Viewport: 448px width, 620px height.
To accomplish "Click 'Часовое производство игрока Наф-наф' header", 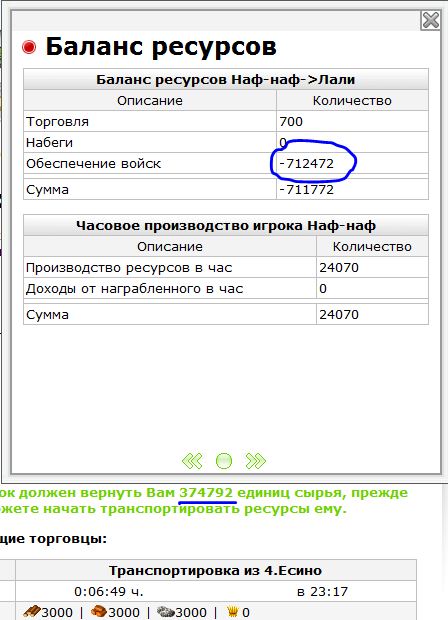I will coord(226,226).
